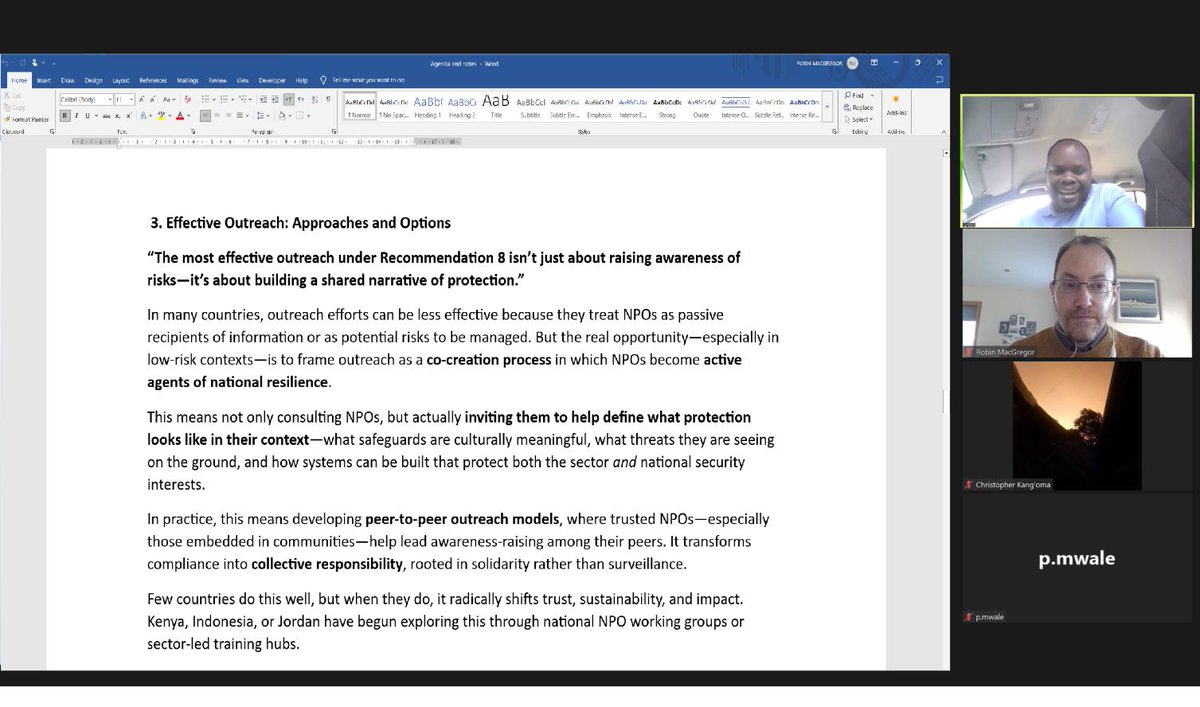Screen dimensions: 1200x707
Task: Open the Multilevel List dropdown
Action: (250, 99)
